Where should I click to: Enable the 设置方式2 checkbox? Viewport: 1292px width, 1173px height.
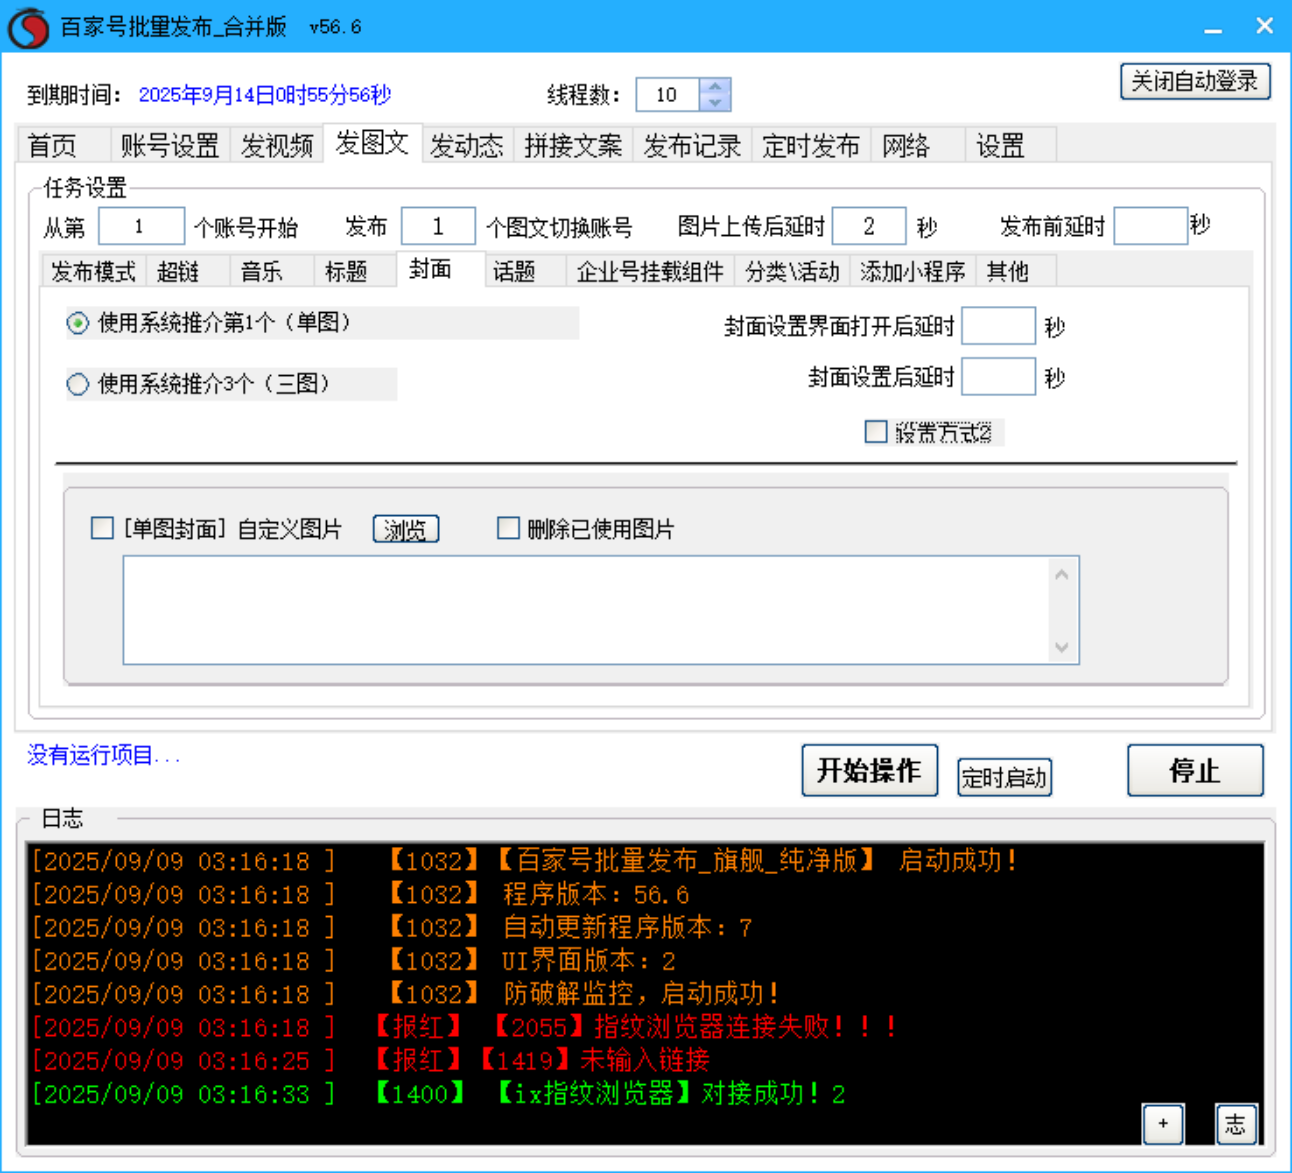click(875, 431)
